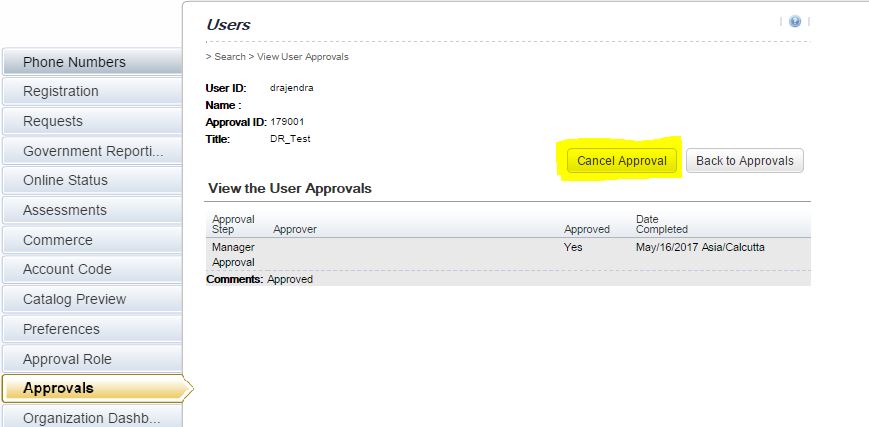Select the Commerce tab
This screenshot has width=869, height=427.
click(92, 240)
